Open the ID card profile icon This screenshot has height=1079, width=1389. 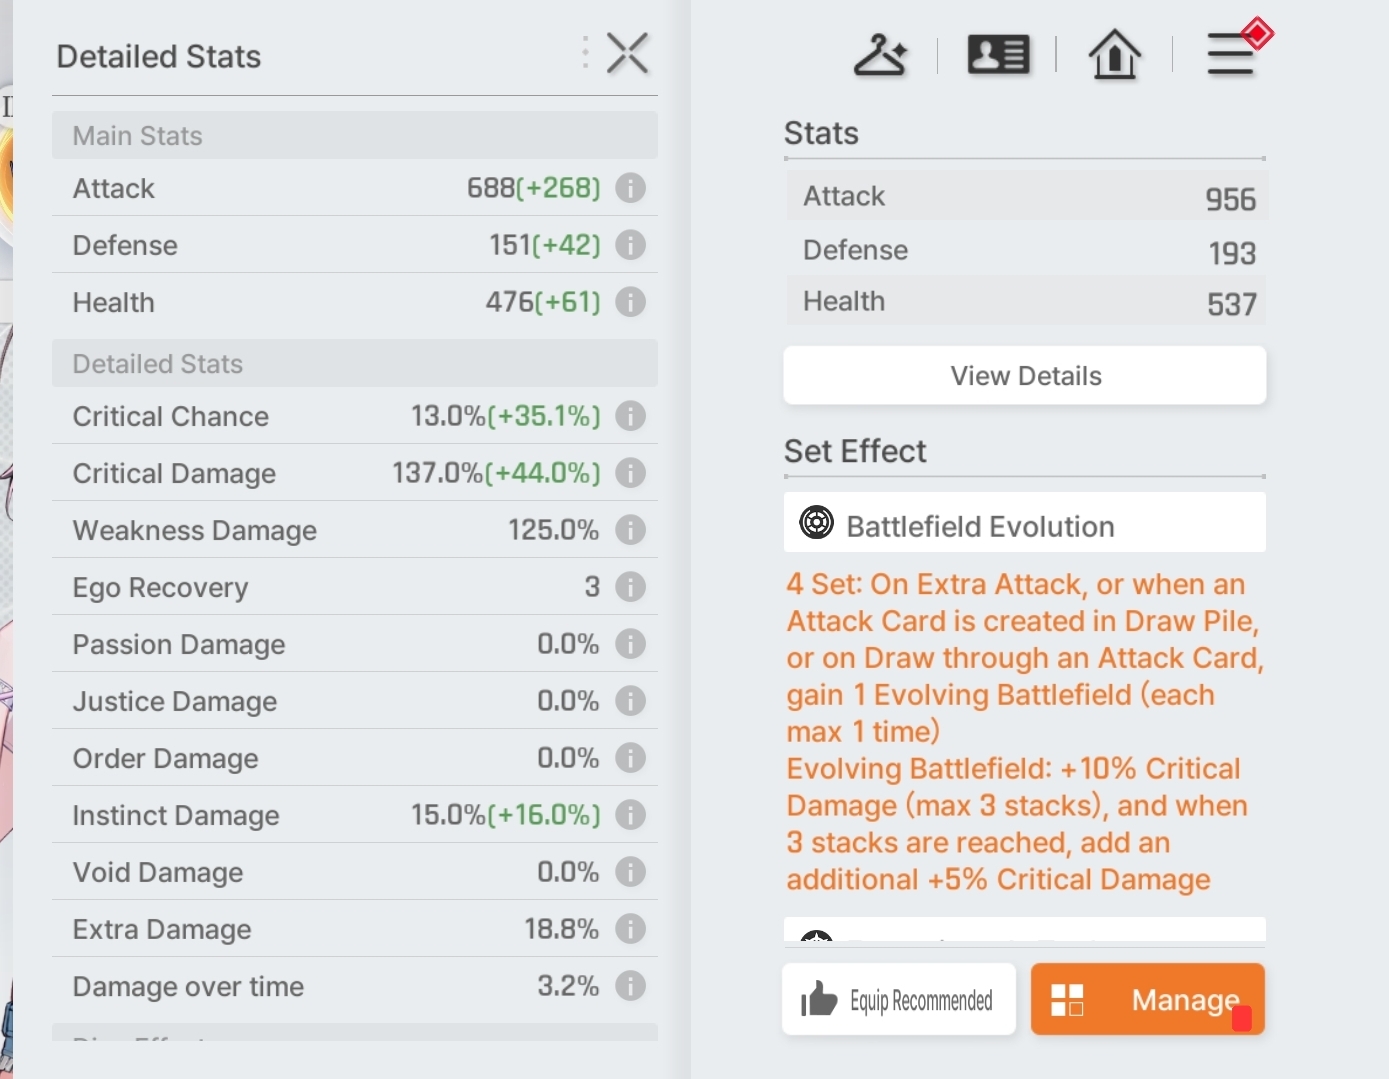pos(998,54)
